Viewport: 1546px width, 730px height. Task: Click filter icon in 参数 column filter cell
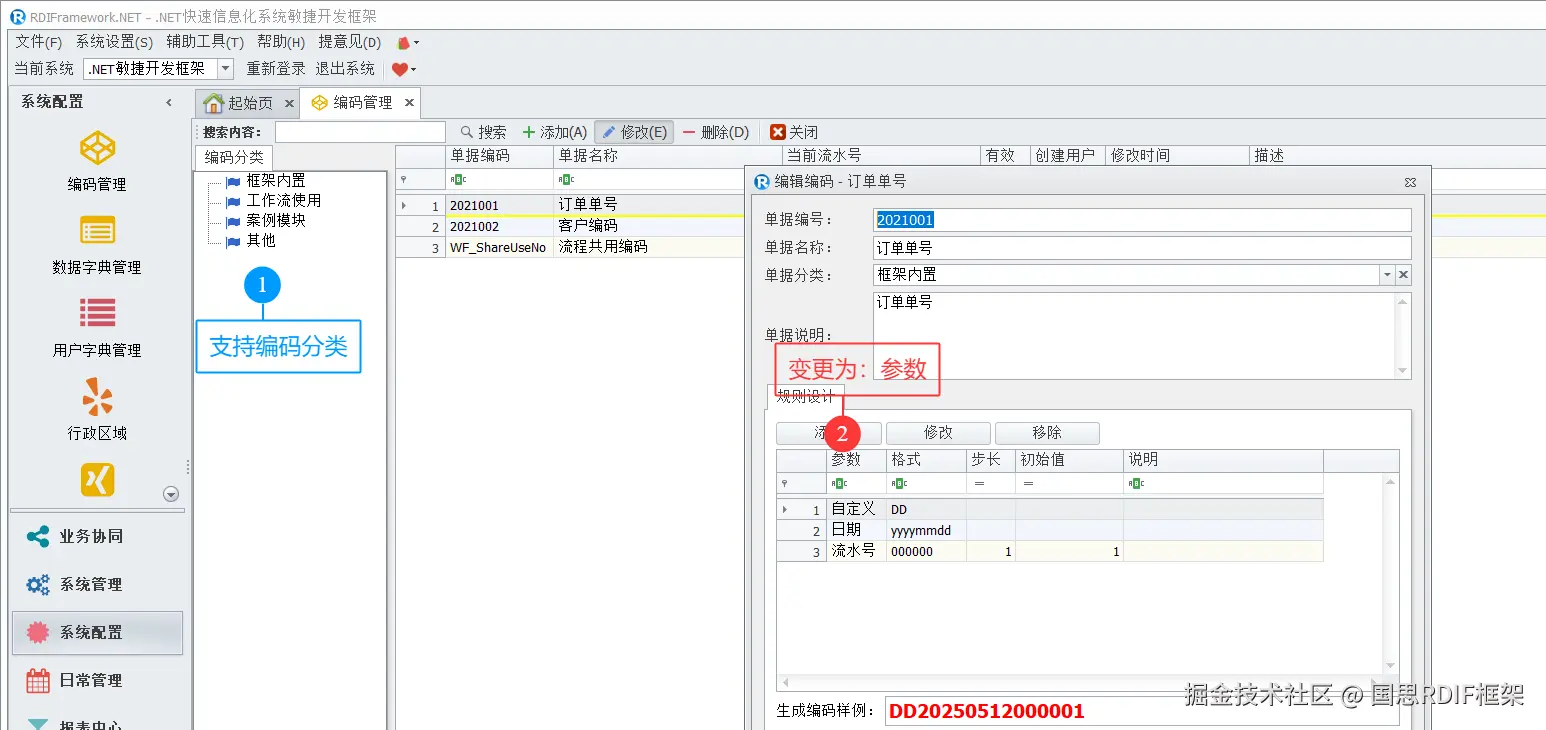839,483
